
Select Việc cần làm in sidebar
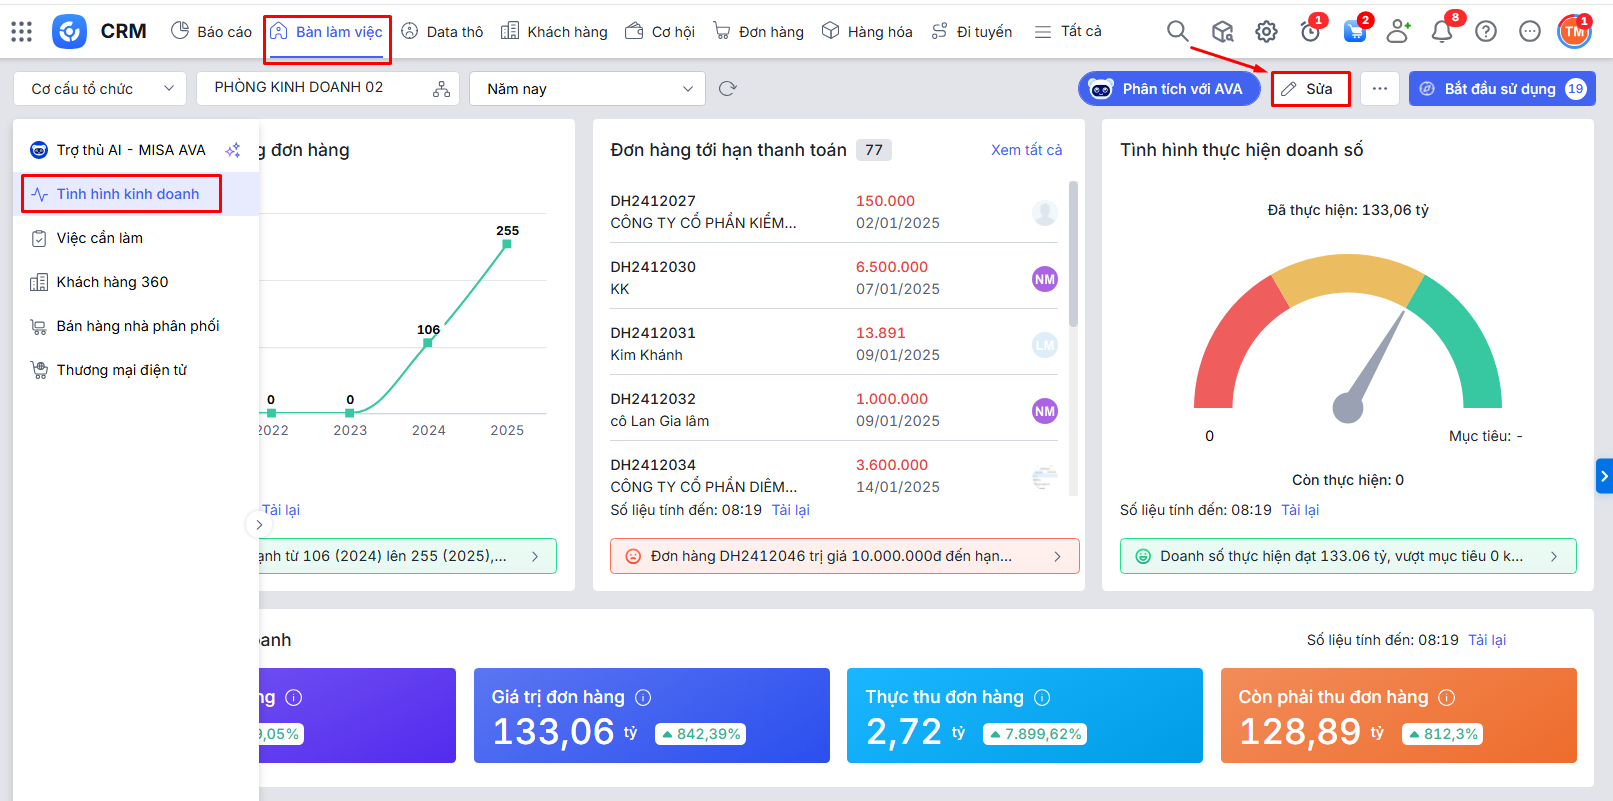(x=99, y=238)
